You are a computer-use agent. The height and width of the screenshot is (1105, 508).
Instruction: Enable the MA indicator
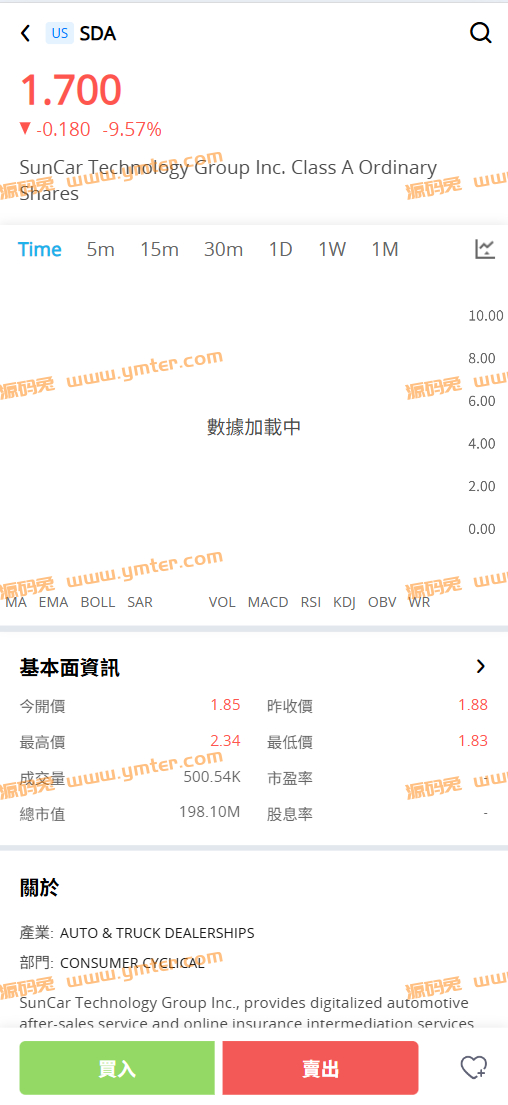tap(16, 603)
